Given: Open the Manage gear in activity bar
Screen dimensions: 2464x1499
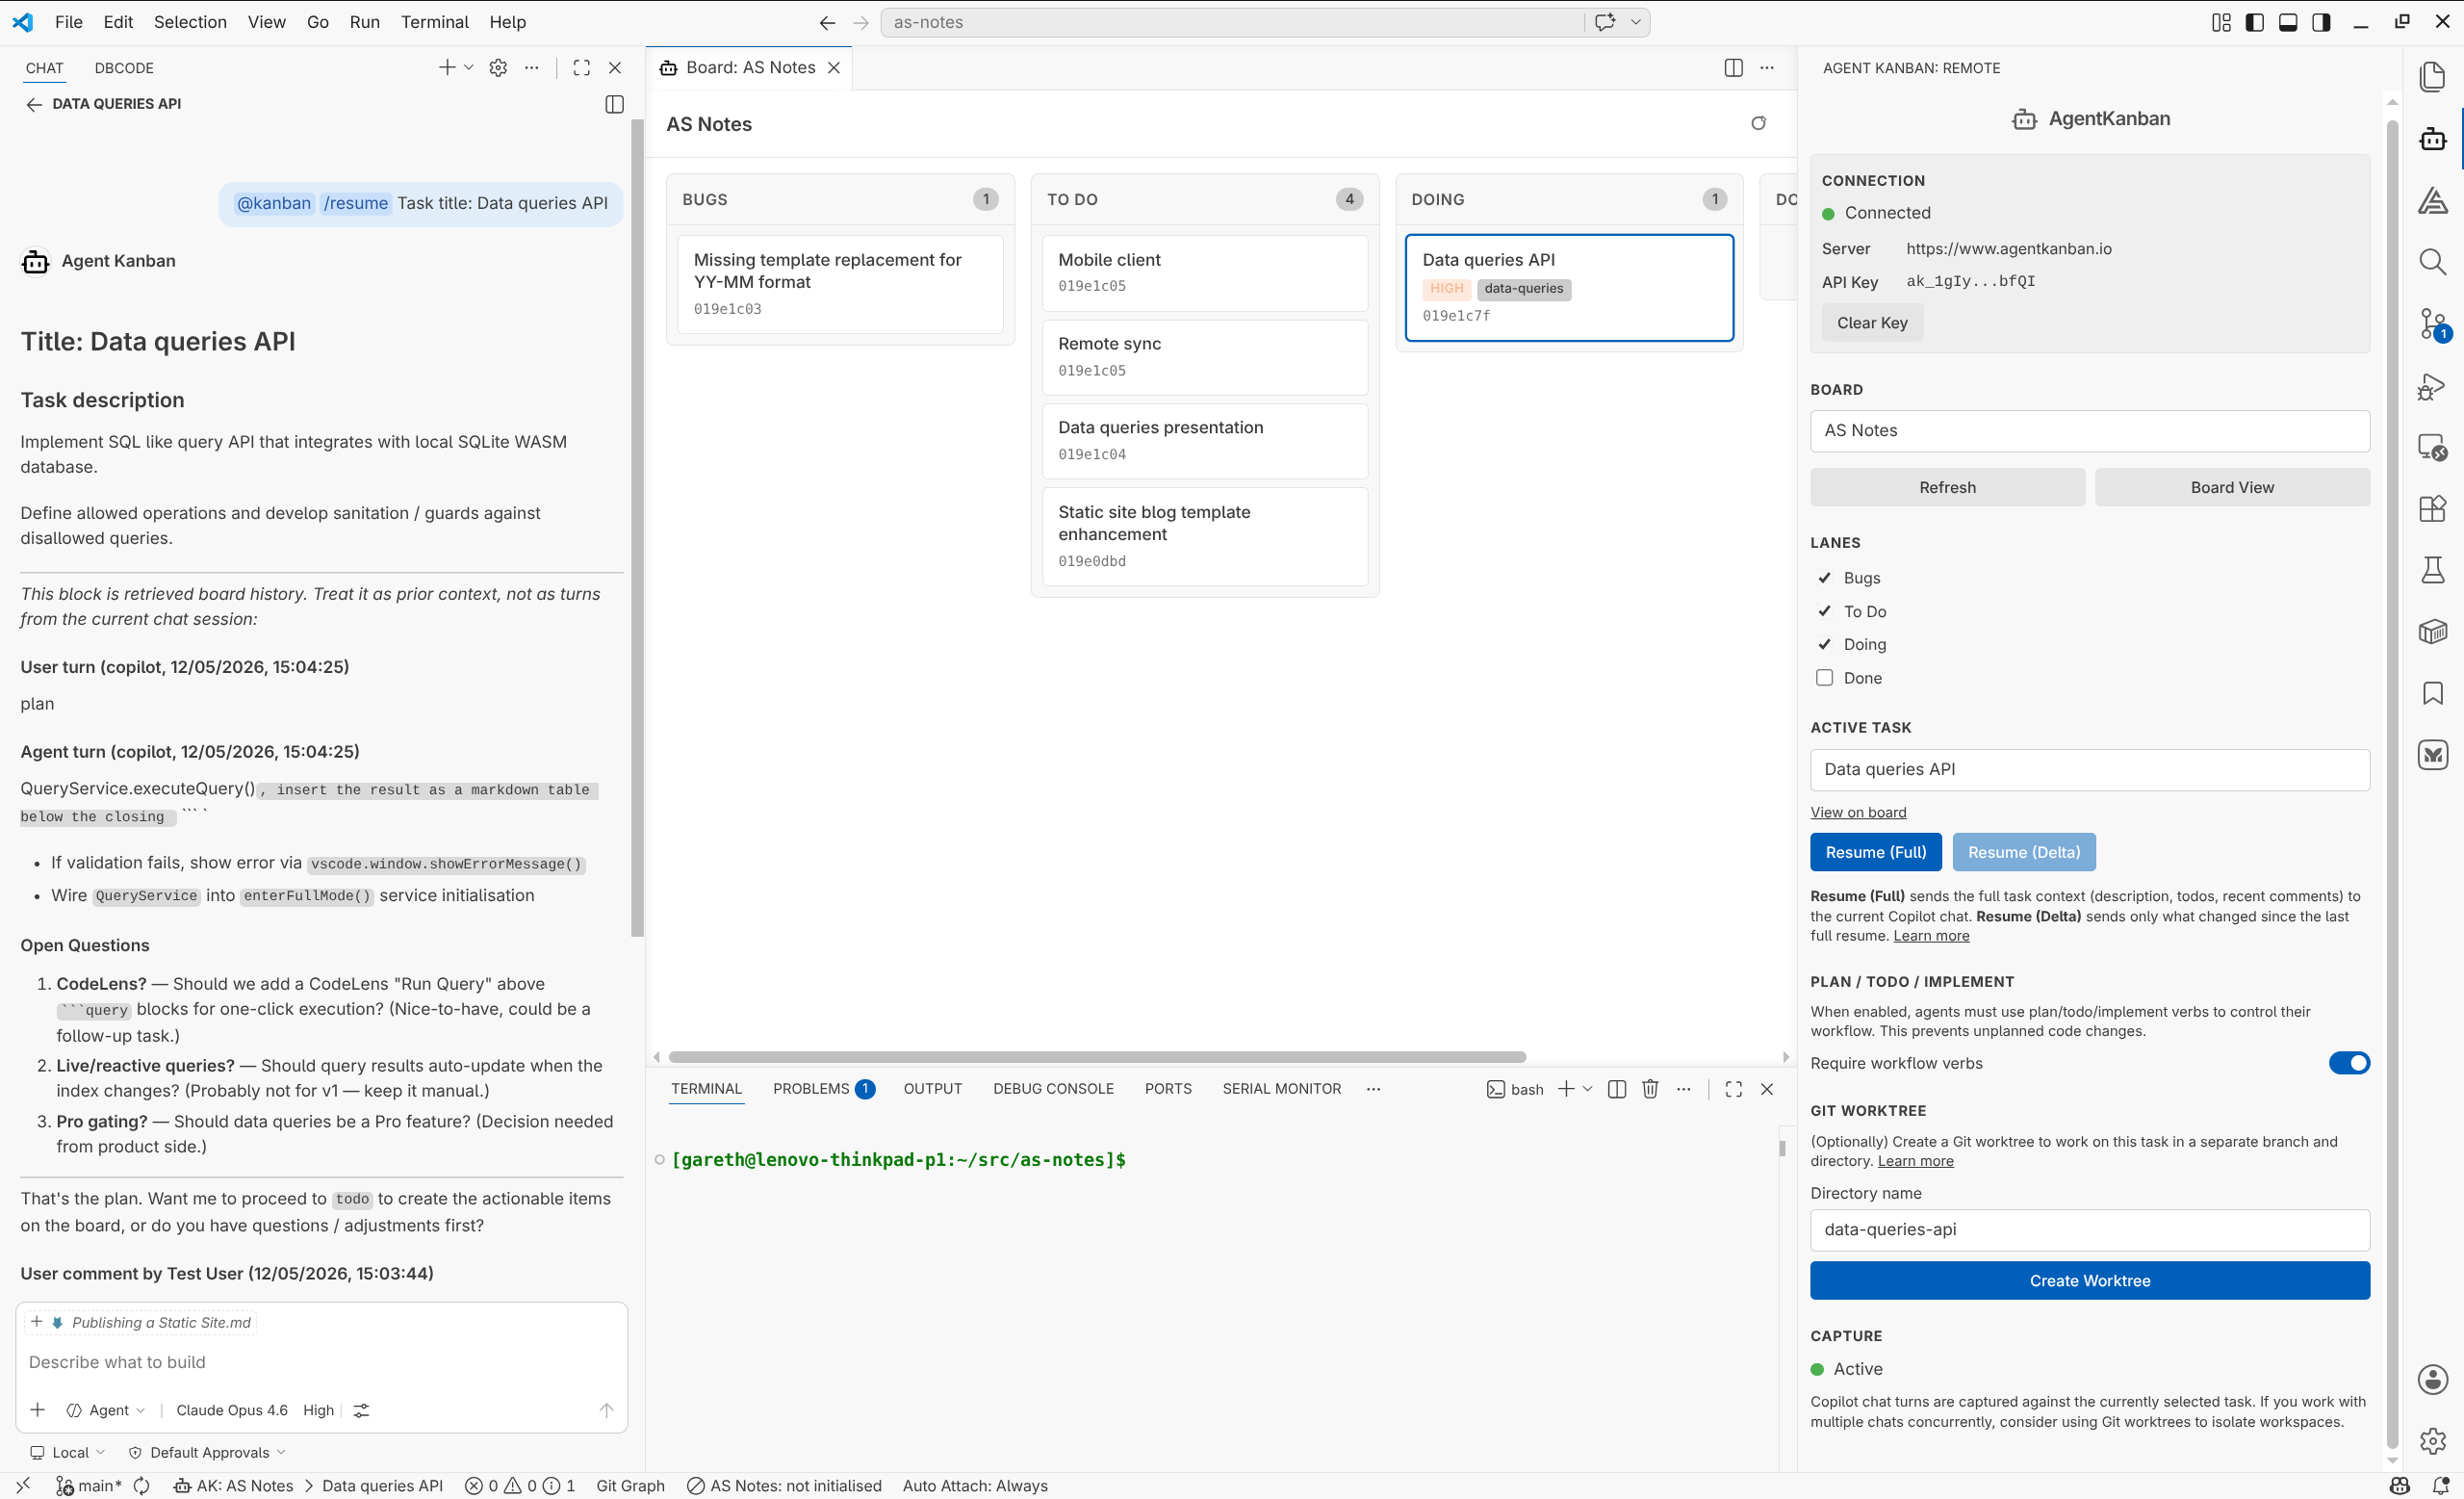Looking at the screenshot, I should coord(2432,1440).
